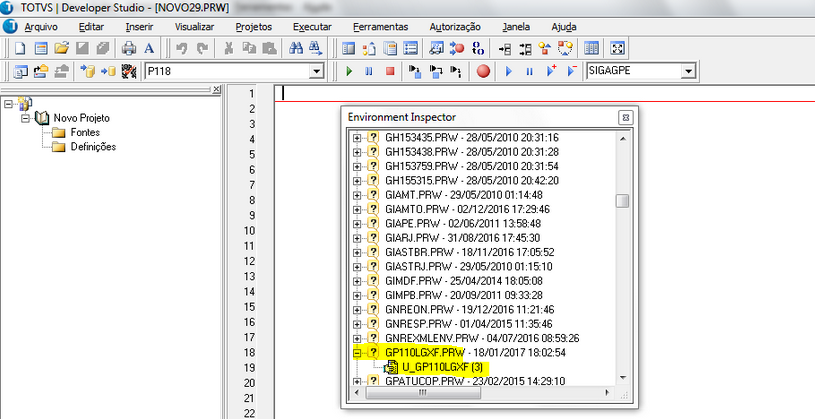Expand the GIAMT.PRW tree node
The height and width of the screenshot is (419, 815).
(x=357, y=195)
